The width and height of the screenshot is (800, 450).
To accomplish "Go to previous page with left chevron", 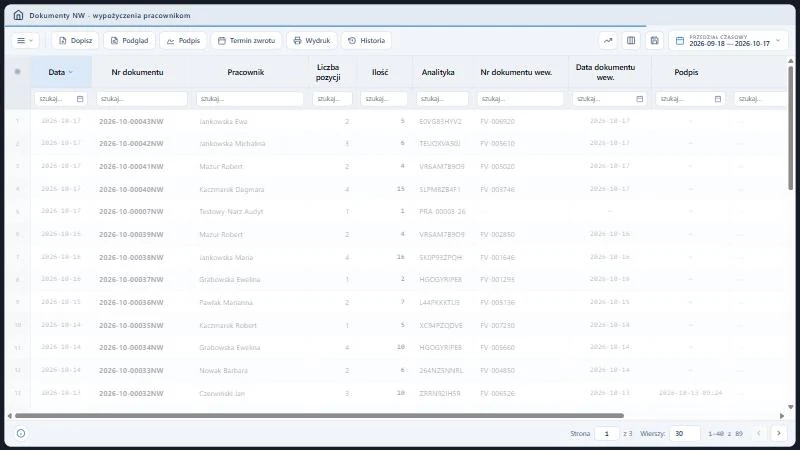I will click(759, 433).
